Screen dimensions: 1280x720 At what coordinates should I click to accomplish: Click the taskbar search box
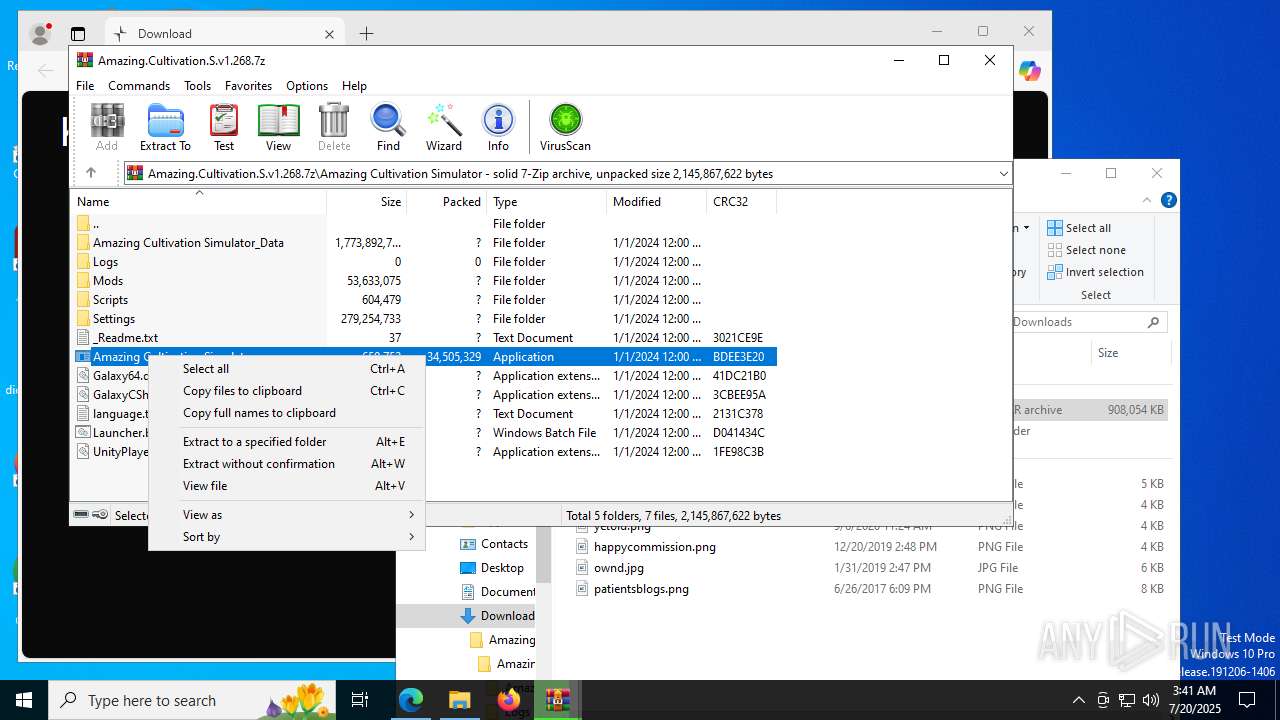point(193,700)
